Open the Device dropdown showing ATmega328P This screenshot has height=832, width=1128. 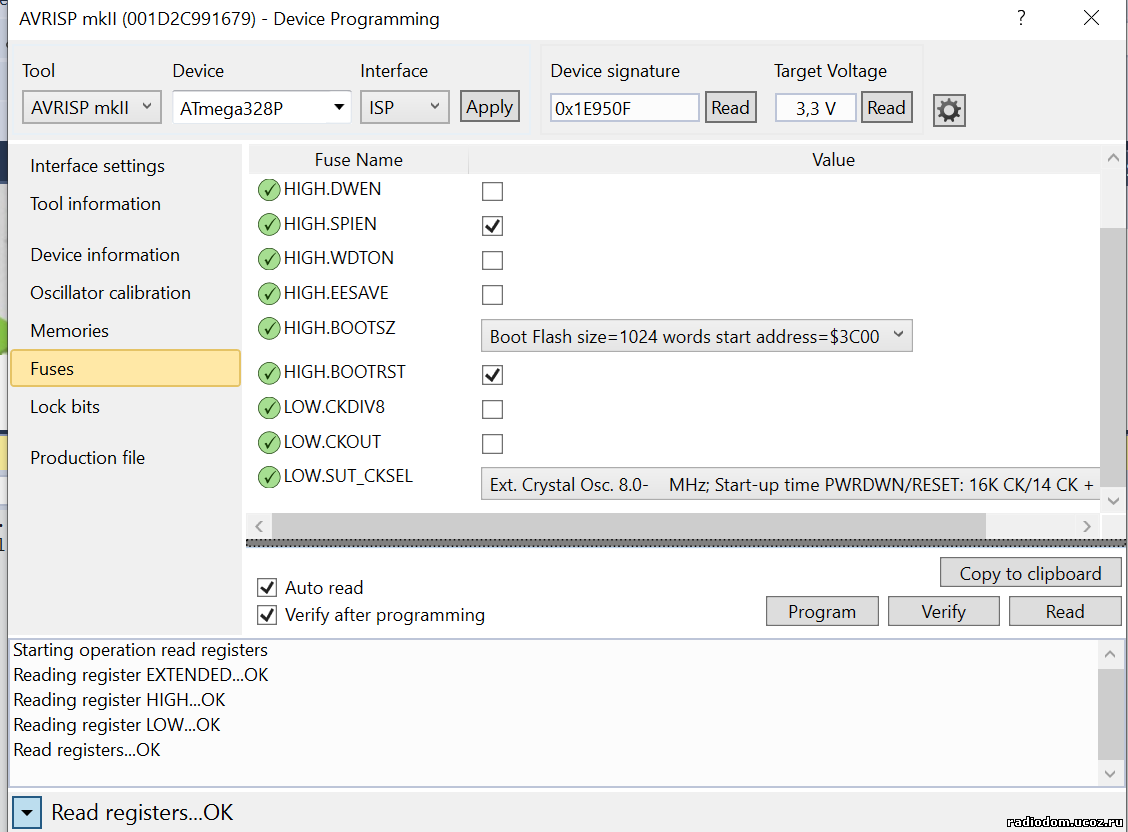tap(261, 108)
